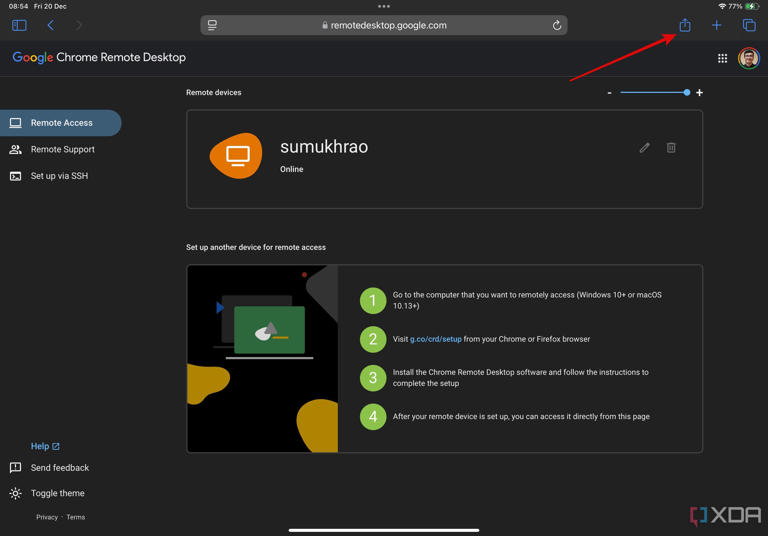The width and height of the screenshot is (768, 536).
Task: Tap the three dots at the top center
Action: [x=384, y=6]
